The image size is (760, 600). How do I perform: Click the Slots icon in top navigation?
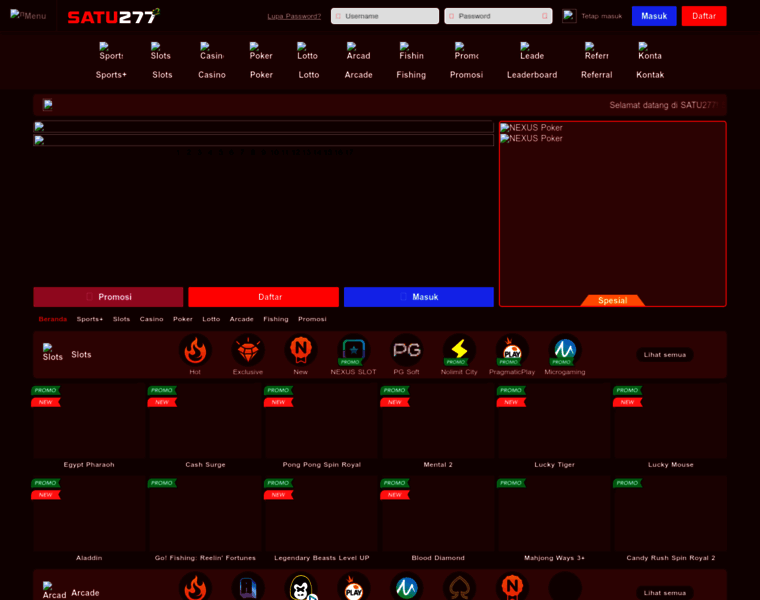coord(160,51)
